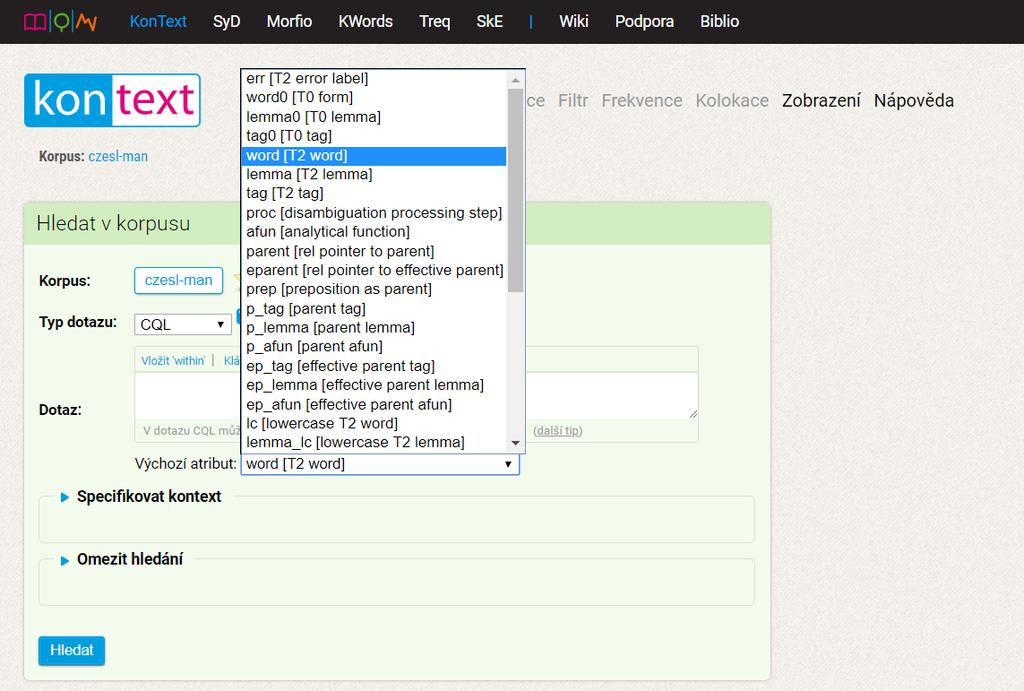Select 'p_tag [parent tag]' option

click(x=374, y=309)
